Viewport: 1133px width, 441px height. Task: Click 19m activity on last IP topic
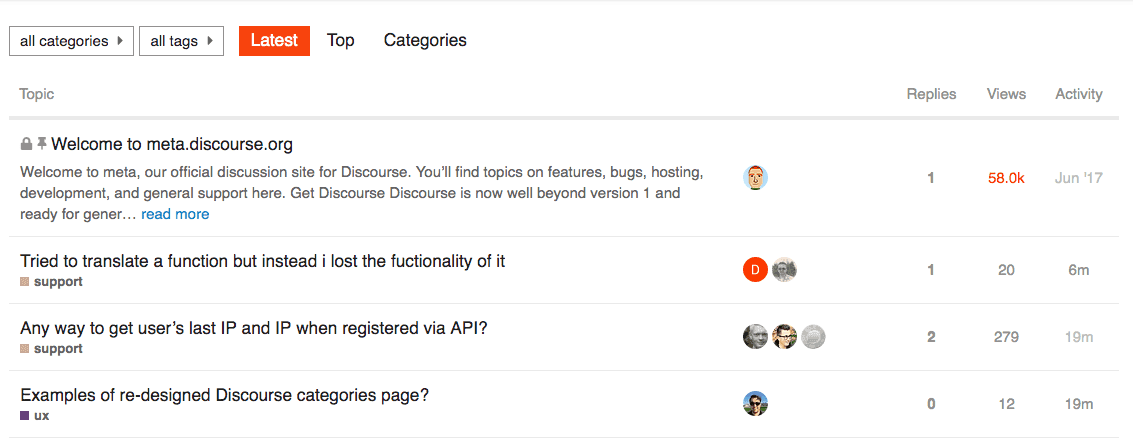pyautogui.click(x=1079, y=337)
